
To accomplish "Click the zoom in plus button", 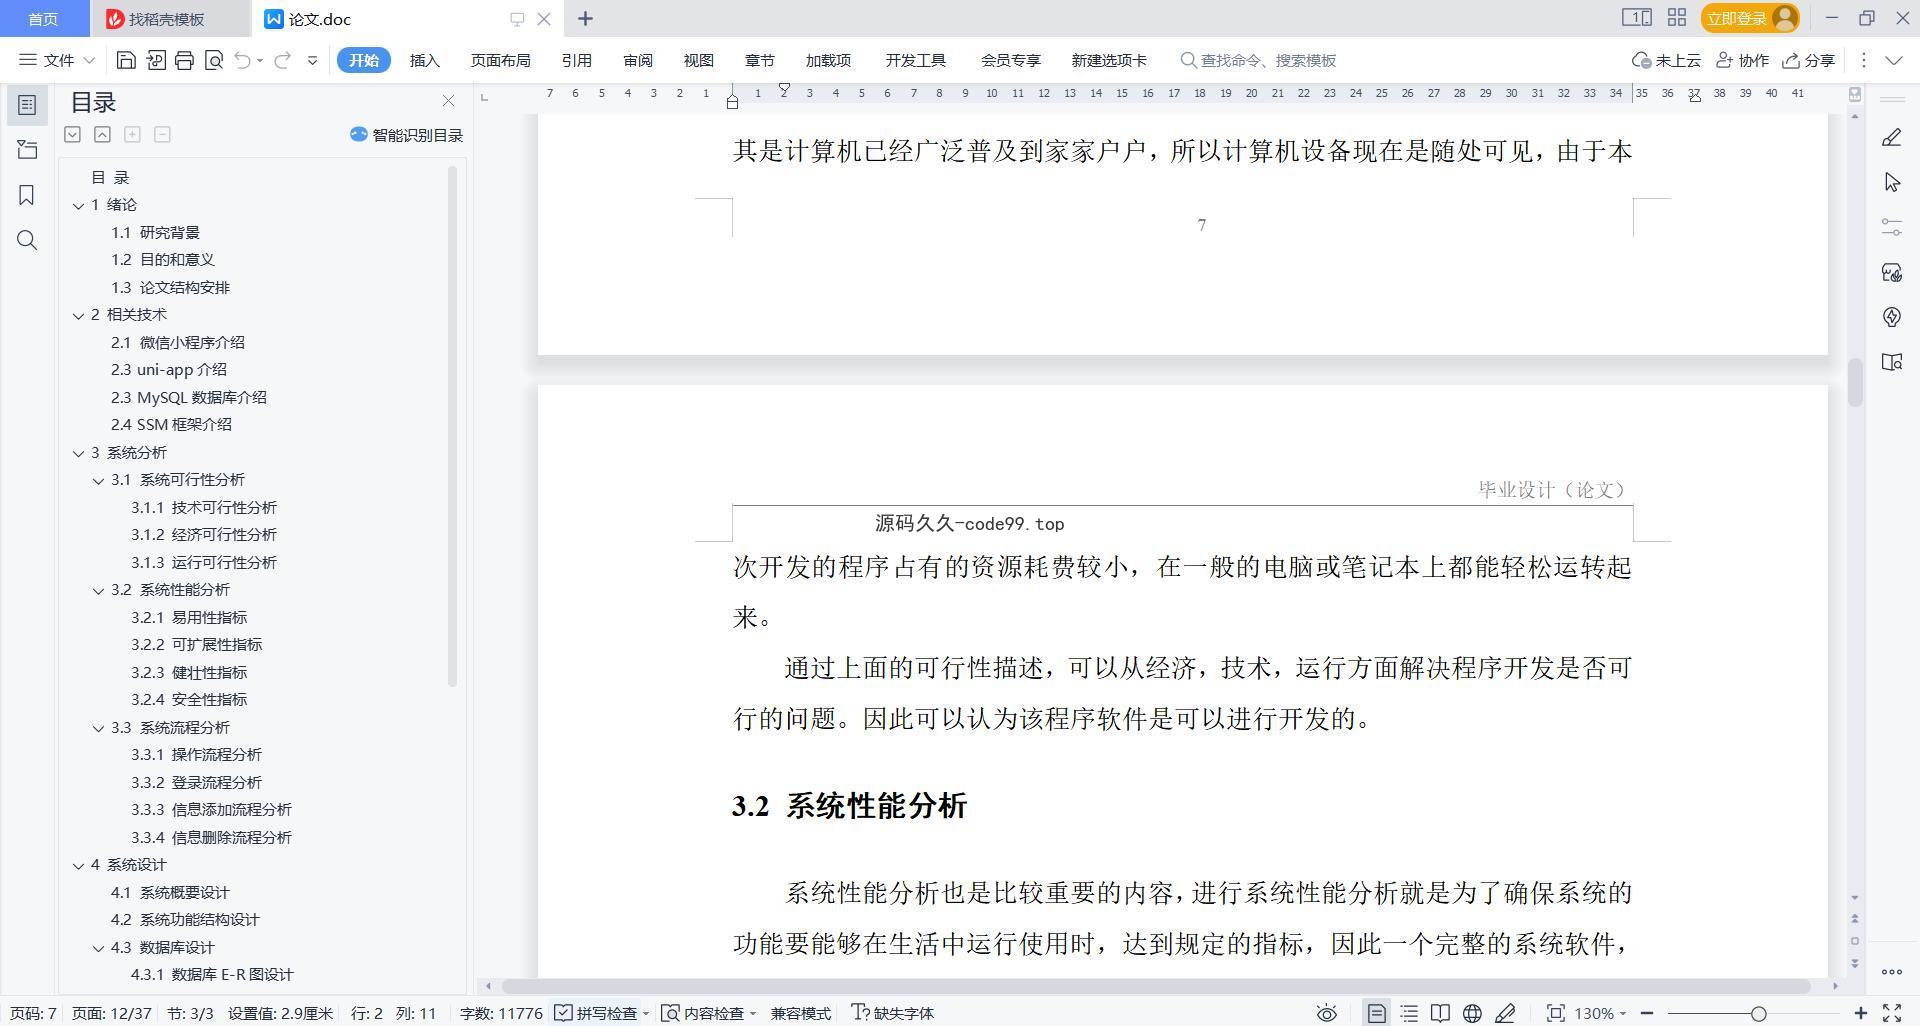I will click(x=1860, y=1013).
